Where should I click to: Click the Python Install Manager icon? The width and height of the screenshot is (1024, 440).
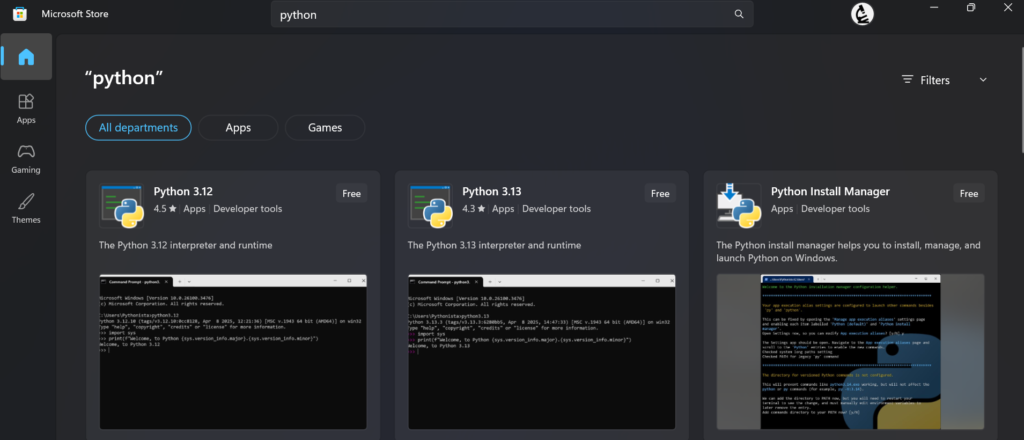(738, 205)
